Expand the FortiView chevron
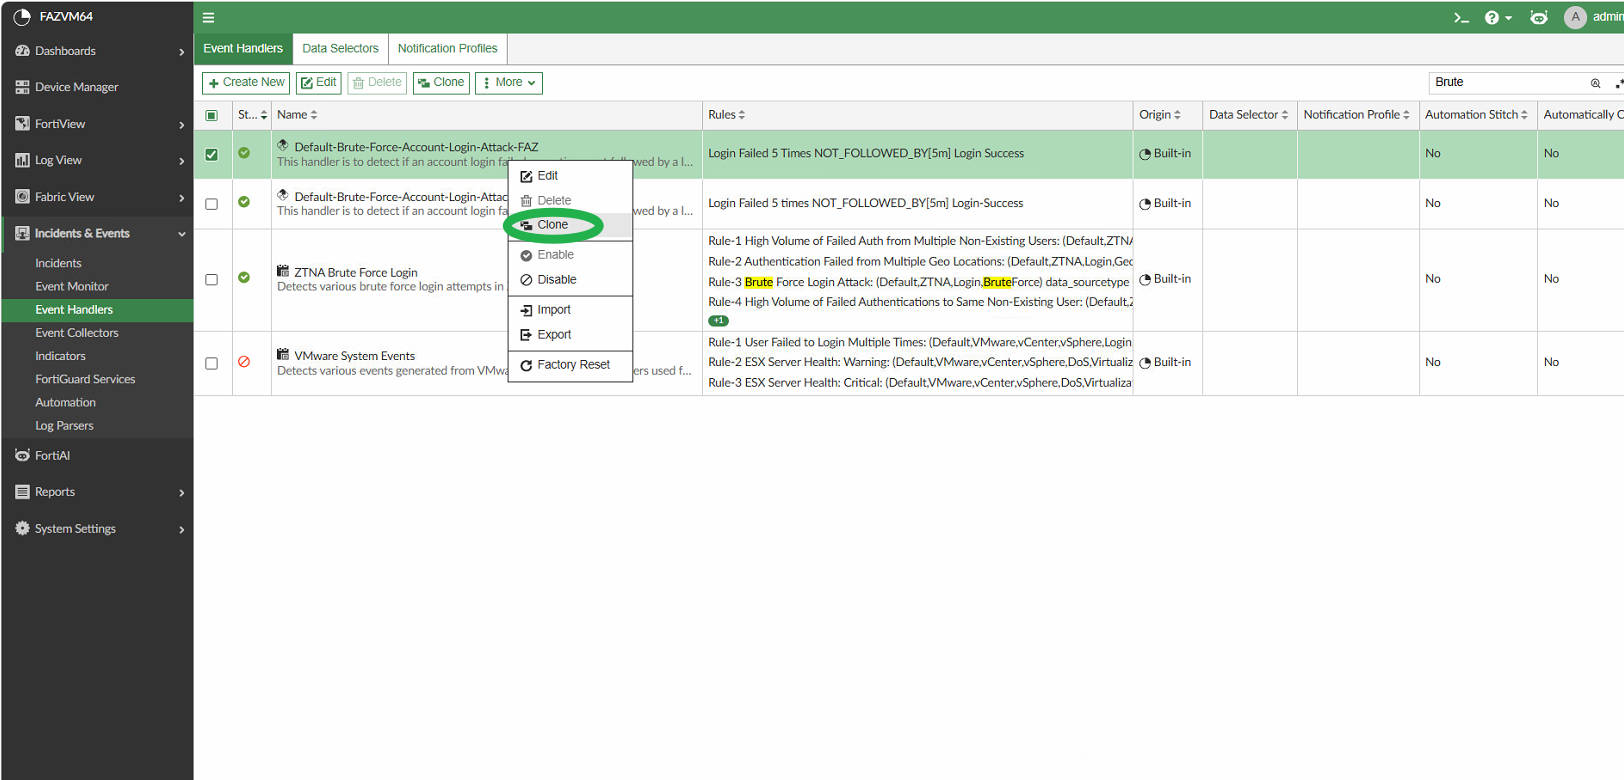1624x780 pixels. coord(181,125)
